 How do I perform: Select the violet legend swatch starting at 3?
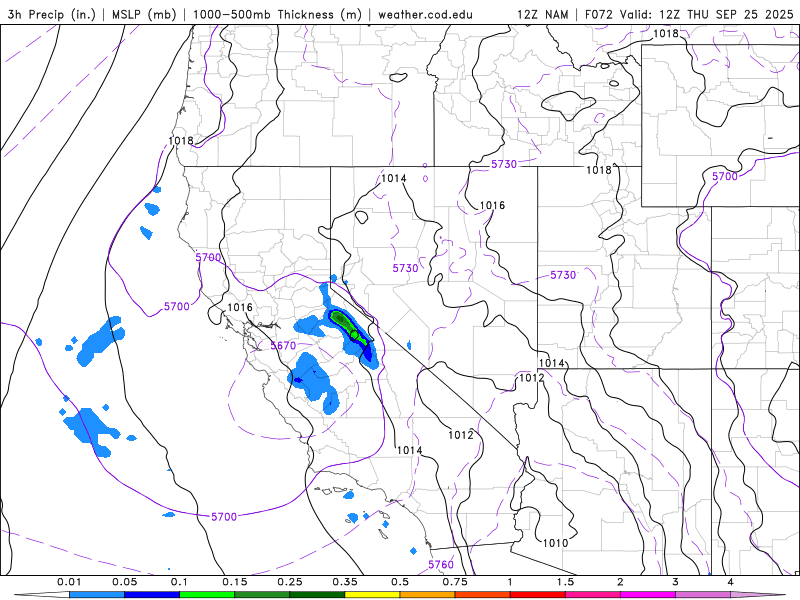(703, 595)
